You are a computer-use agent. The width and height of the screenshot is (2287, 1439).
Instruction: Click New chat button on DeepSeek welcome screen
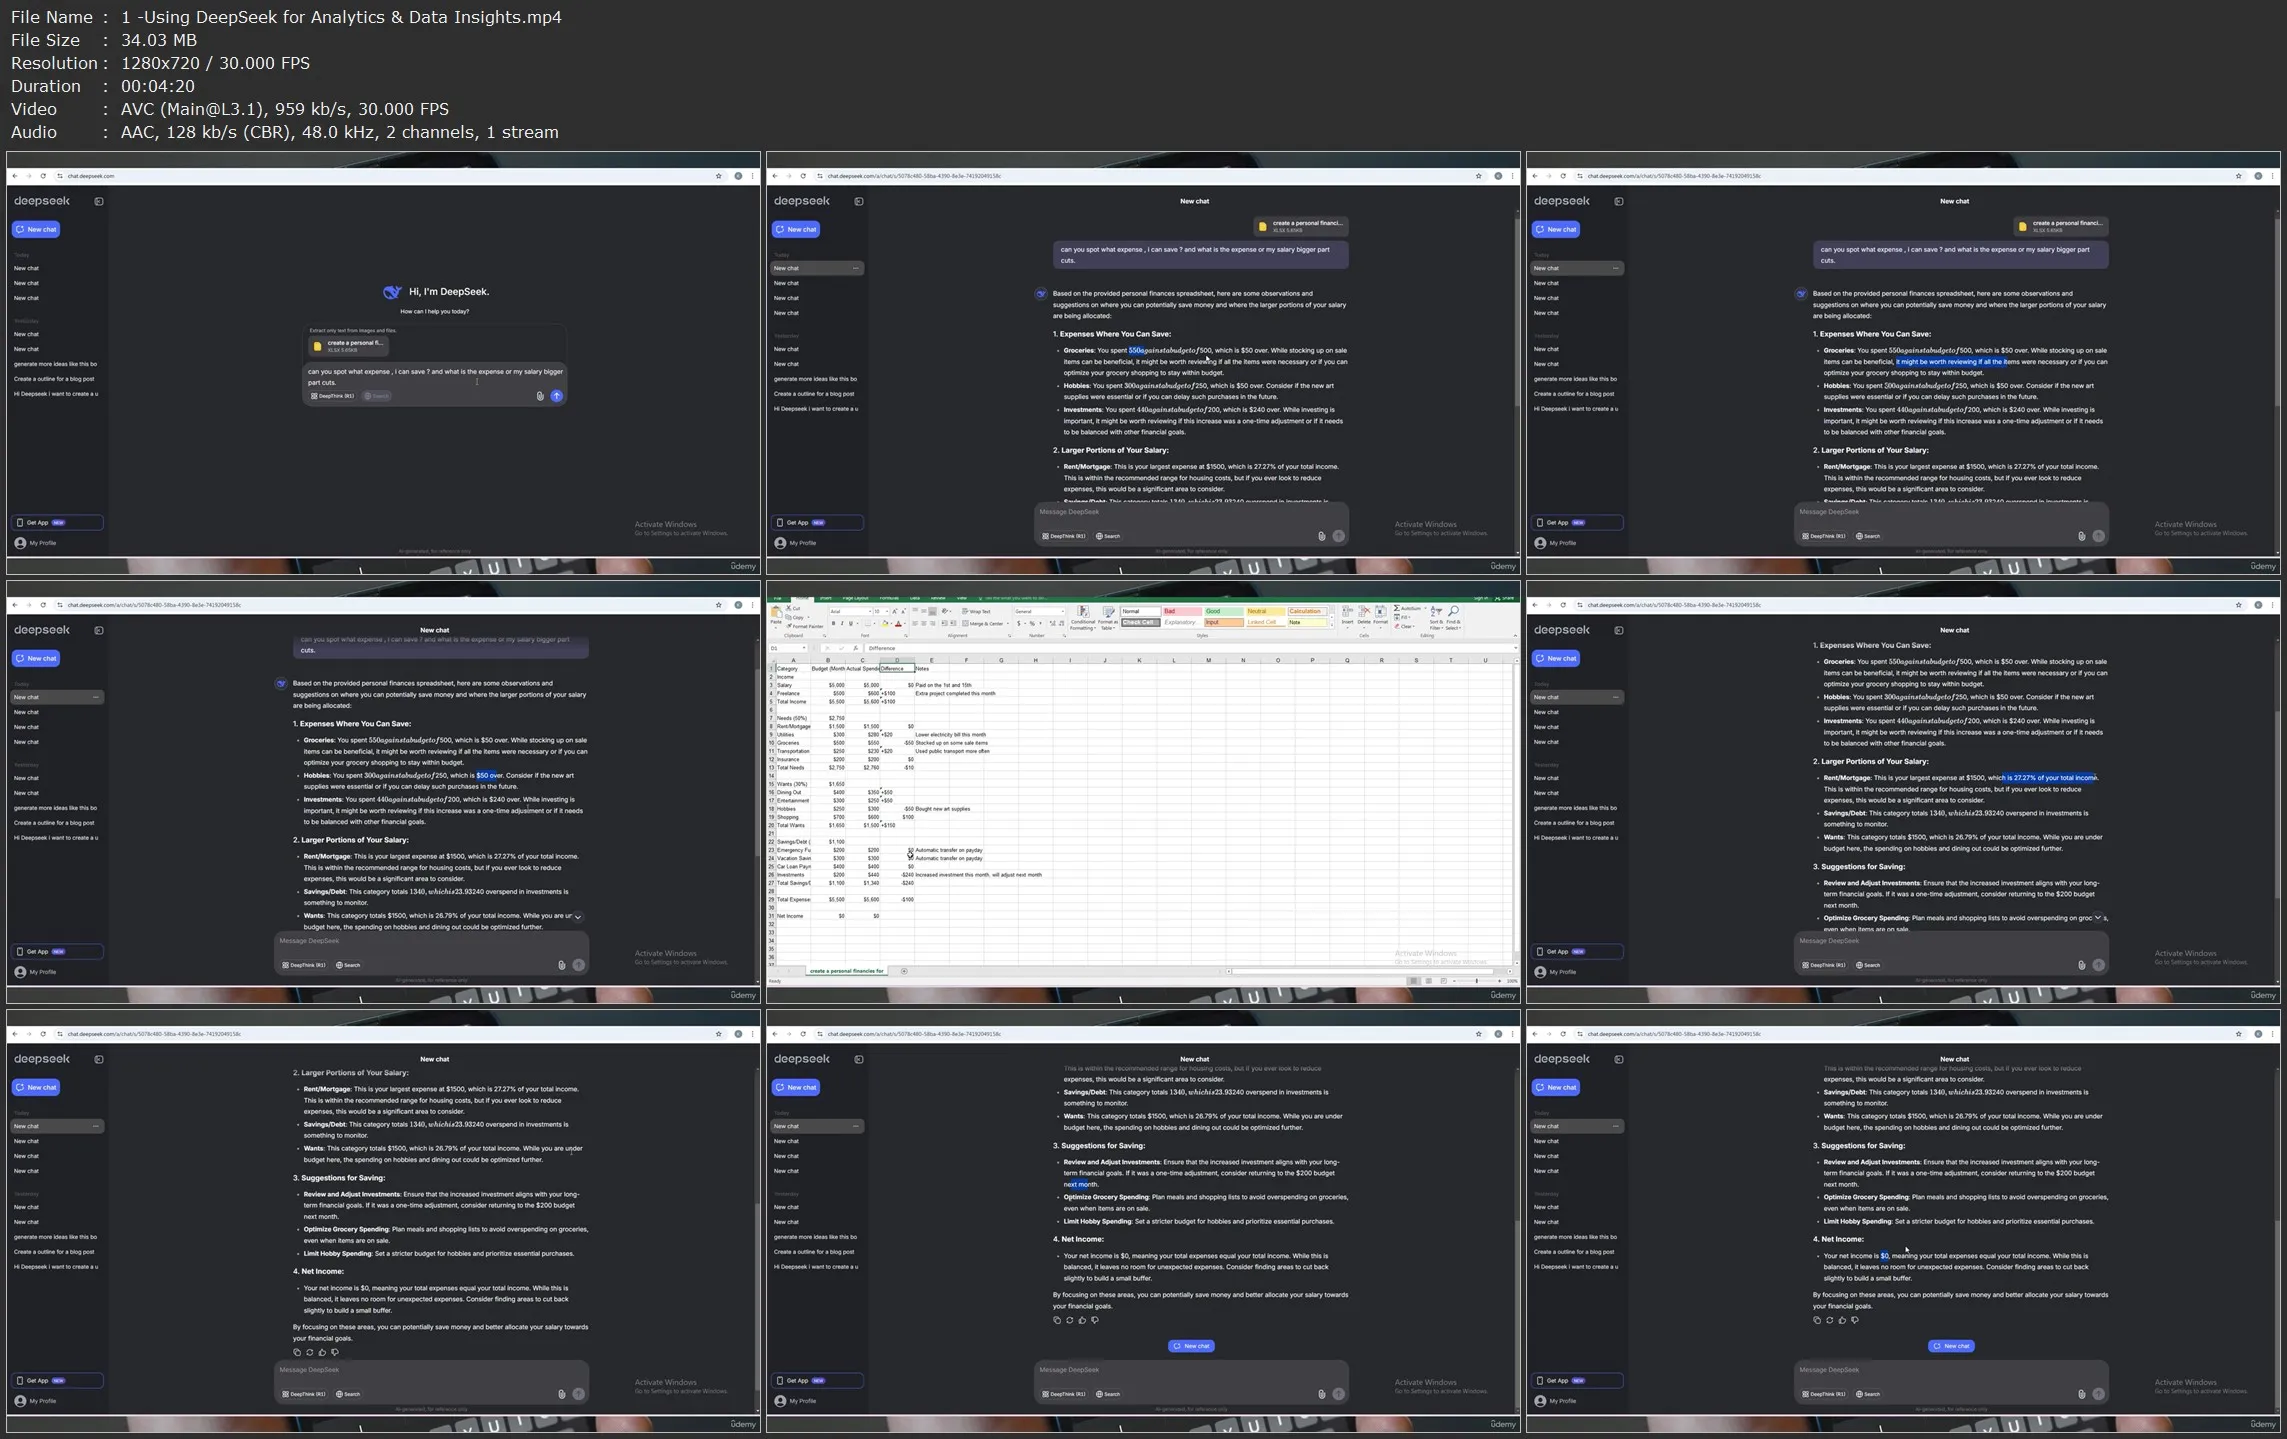(x=36, y=229)
